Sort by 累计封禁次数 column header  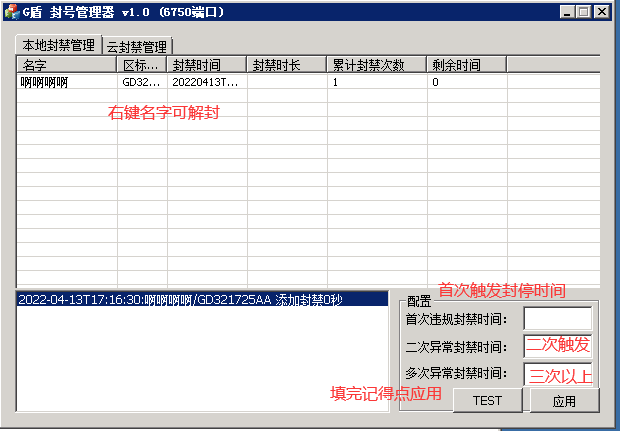377,65
